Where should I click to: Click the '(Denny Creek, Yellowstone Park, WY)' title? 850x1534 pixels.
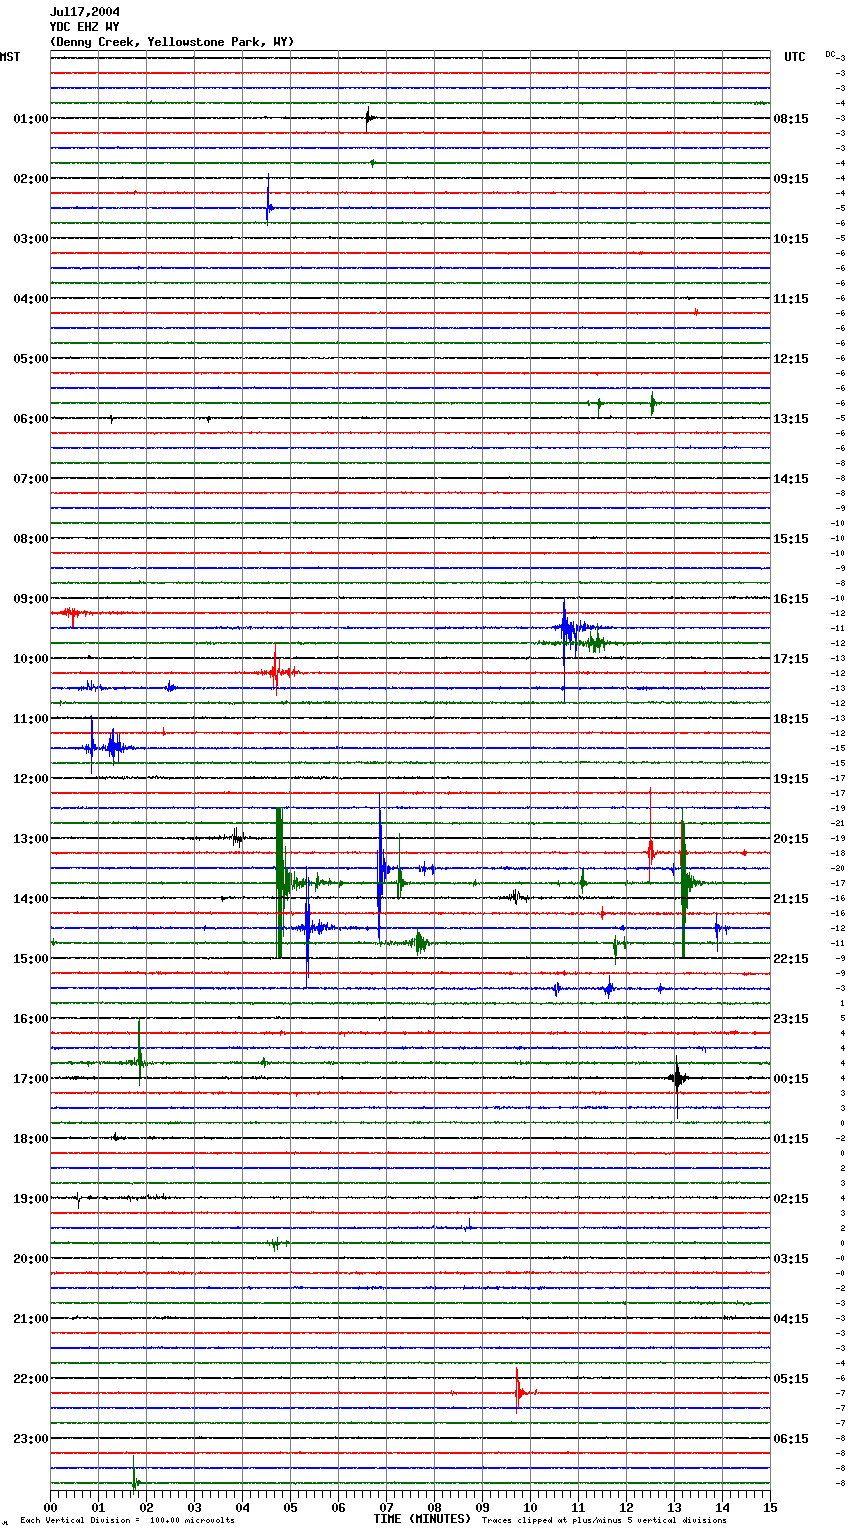(172, 42)
